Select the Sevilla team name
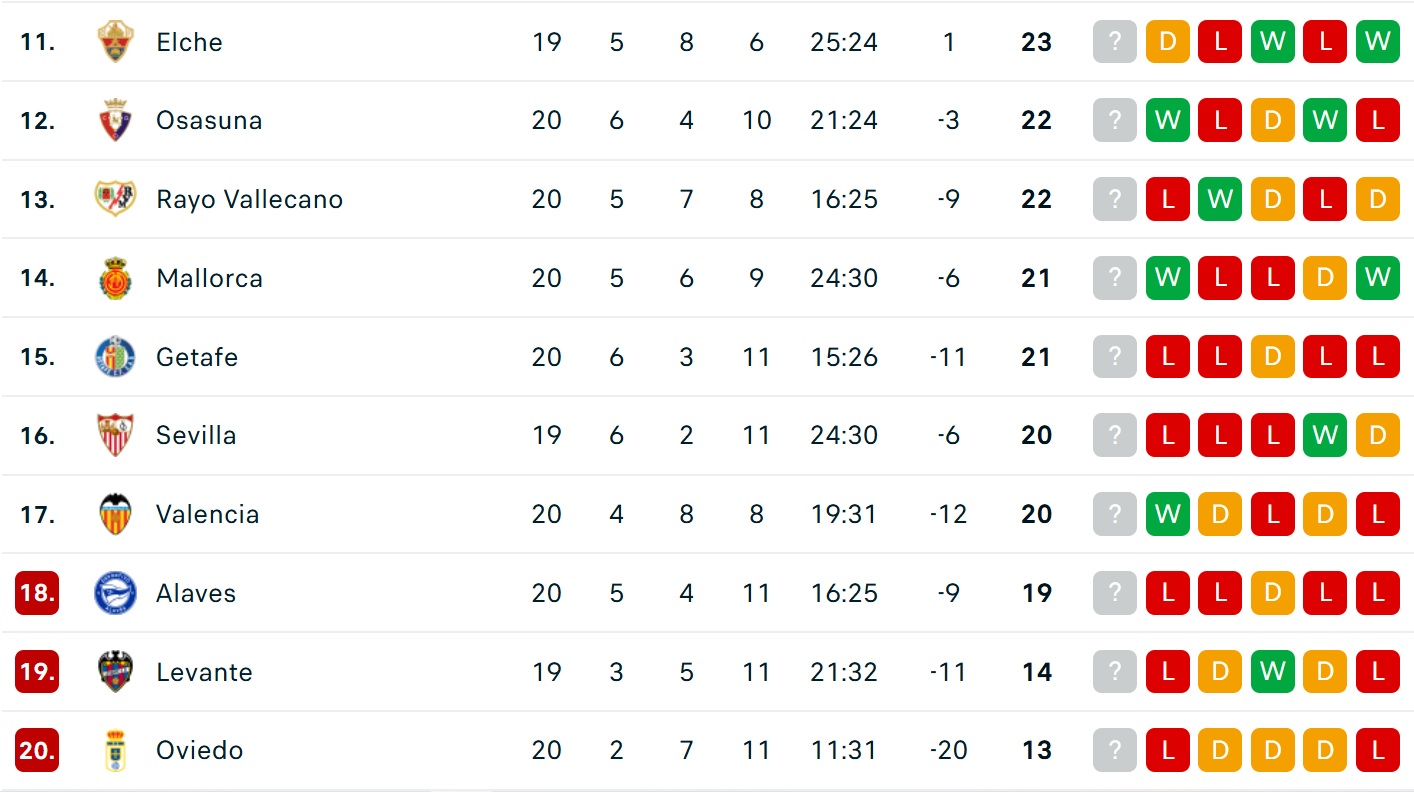This screenshot has width=1414, height=792. coord(196,435)
